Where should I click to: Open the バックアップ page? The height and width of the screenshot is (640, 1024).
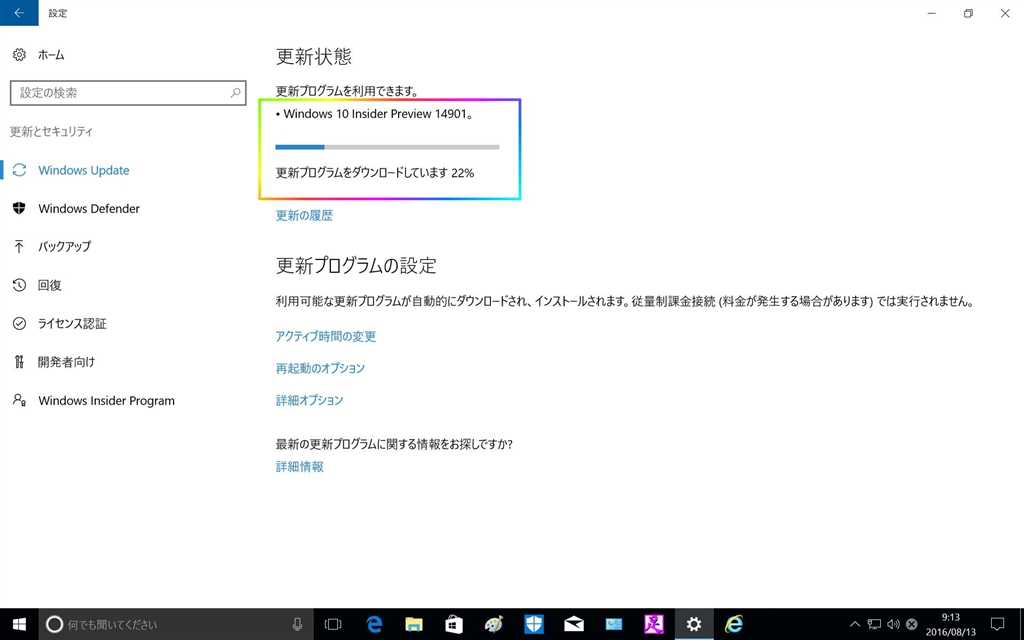point(64,247)
